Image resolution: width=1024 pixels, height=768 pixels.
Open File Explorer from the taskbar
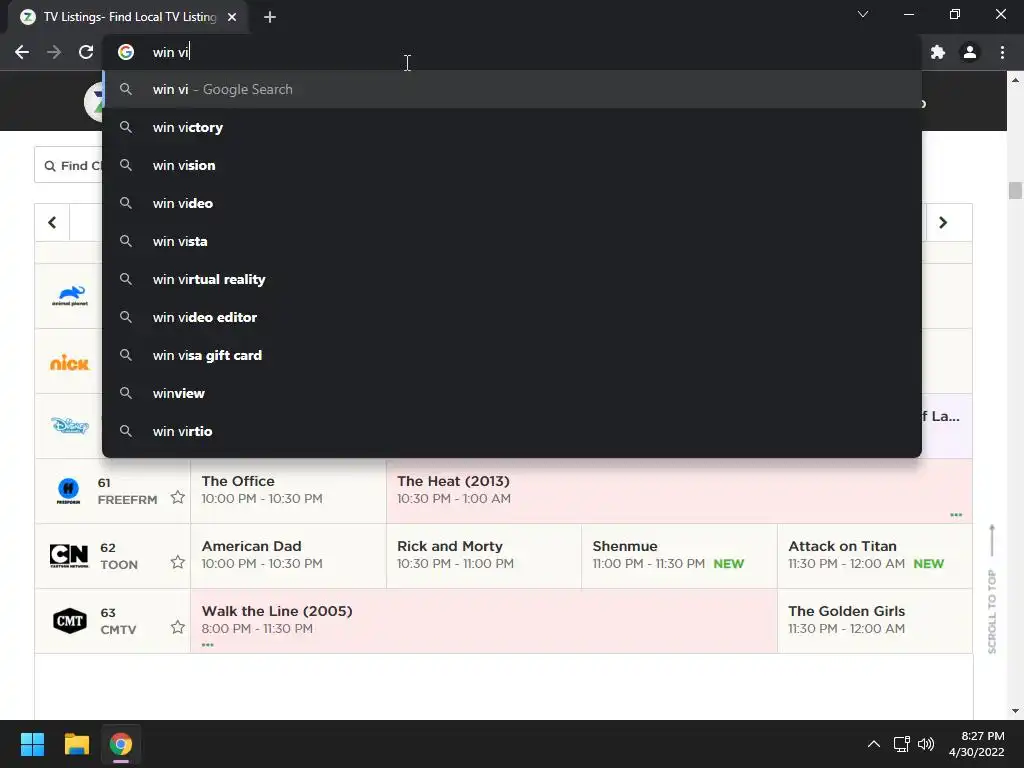click(x=76, y=744)
